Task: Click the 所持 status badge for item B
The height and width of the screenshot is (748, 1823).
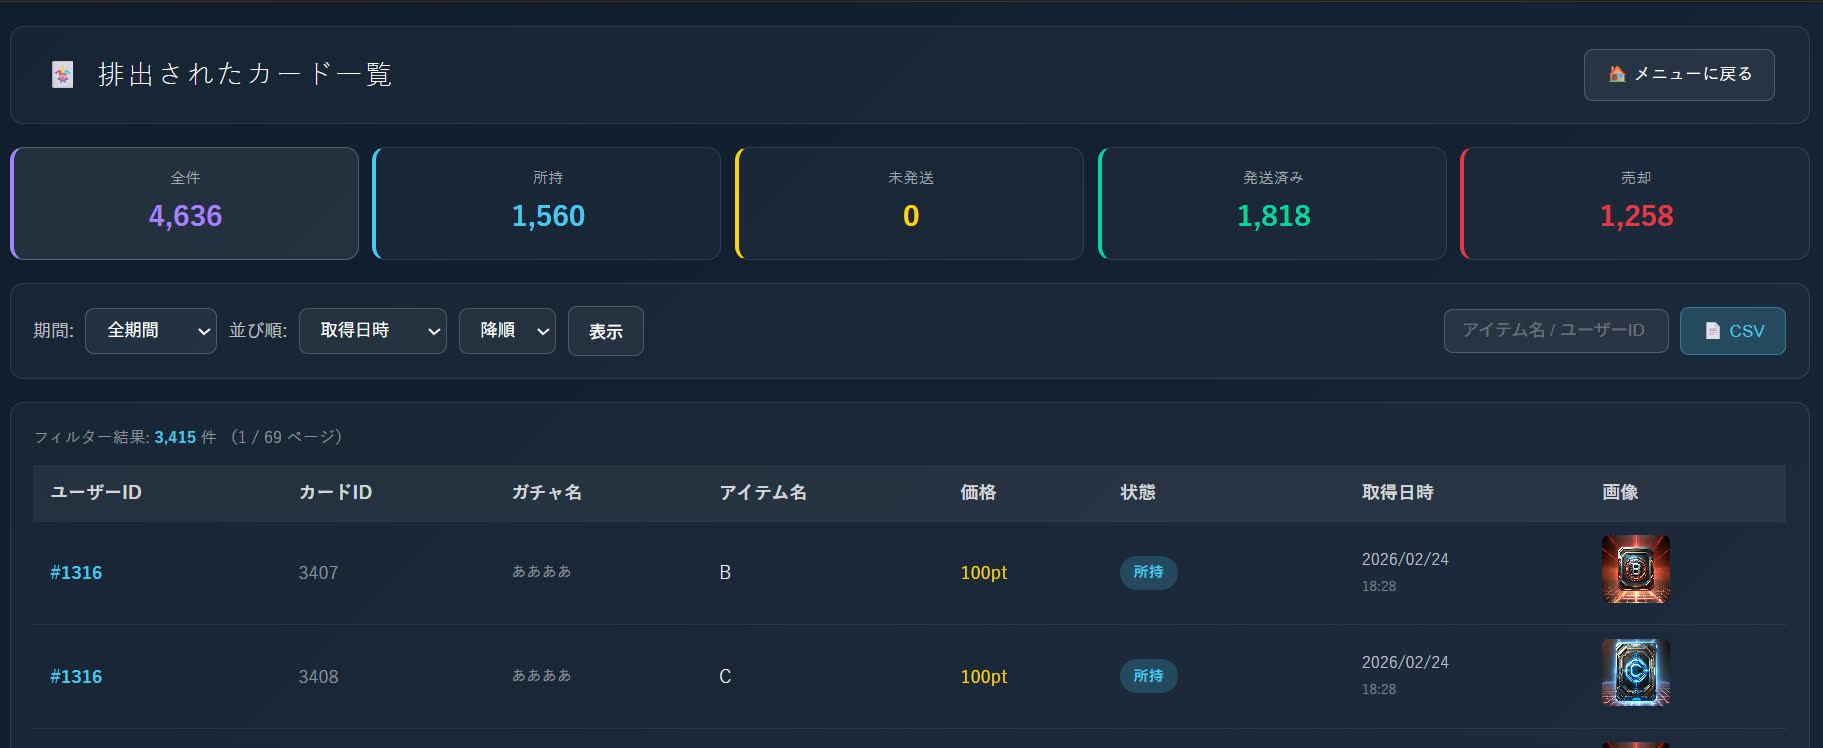Action: coord(1148,573)
